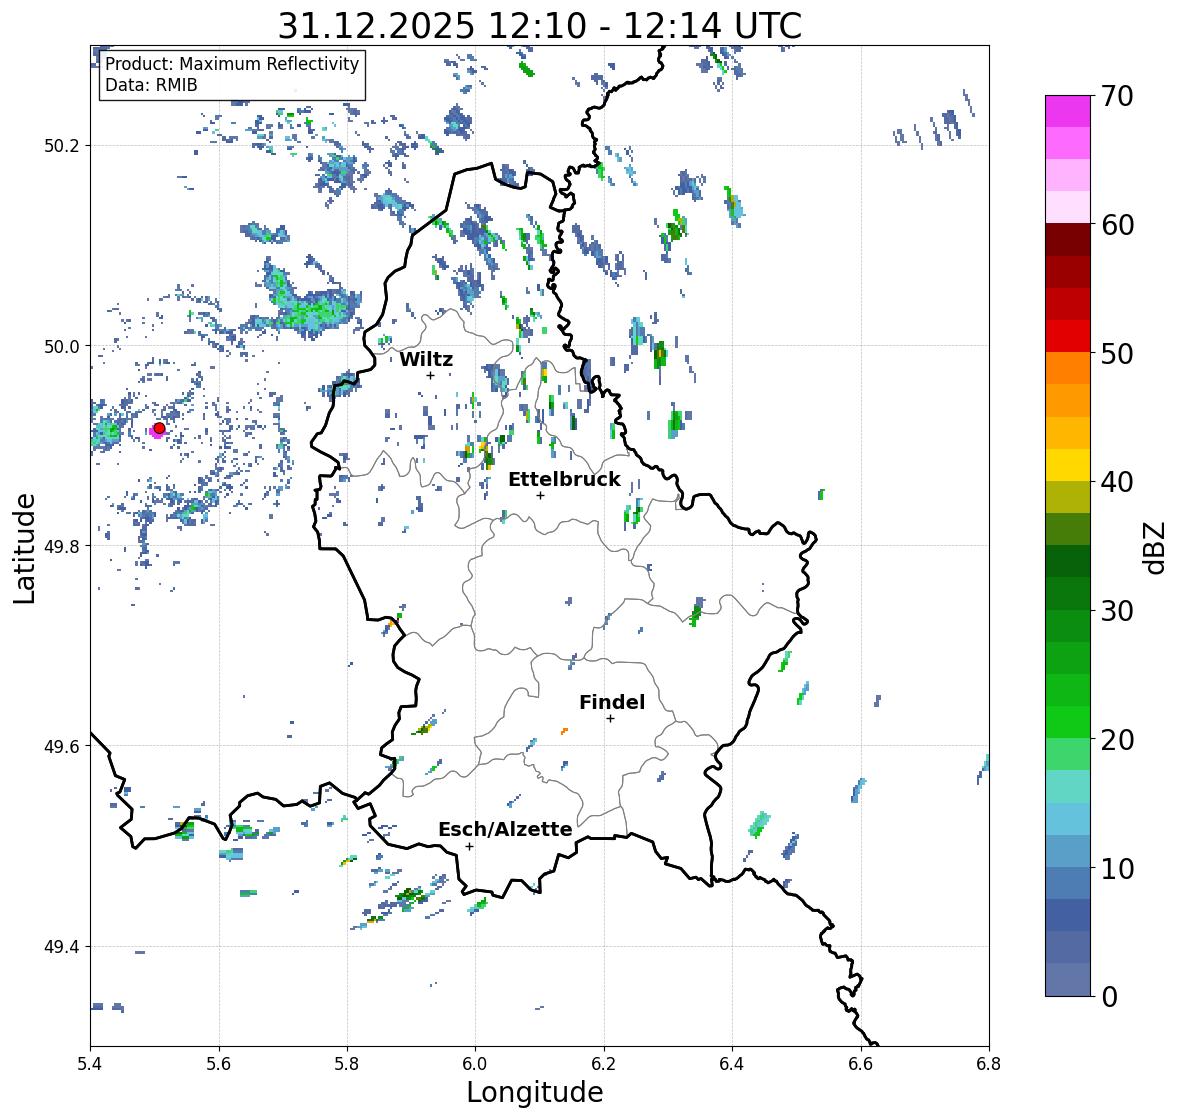This screenshot has width=1179, height=1117.
Task: Click the 20 tick on colorbar
Action: [1116, 739]
